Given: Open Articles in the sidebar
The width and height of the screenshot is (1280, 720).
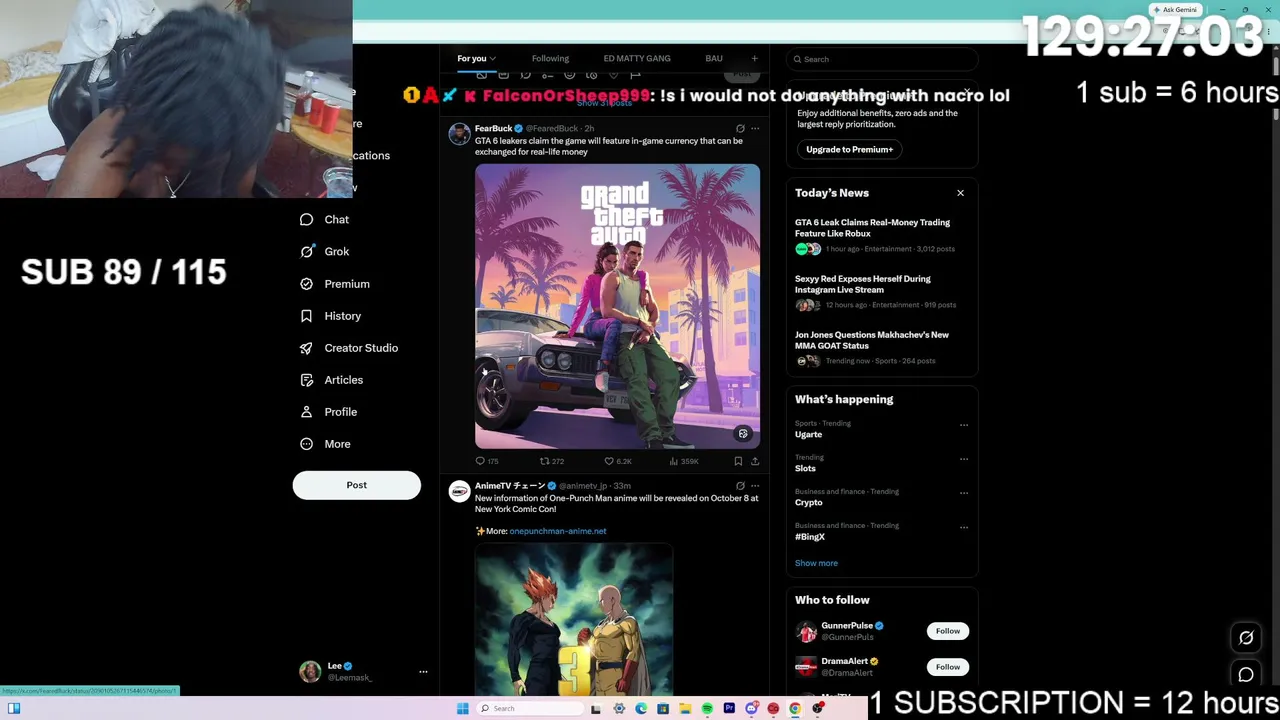Looking at the screenshot, I should (331, 380).
